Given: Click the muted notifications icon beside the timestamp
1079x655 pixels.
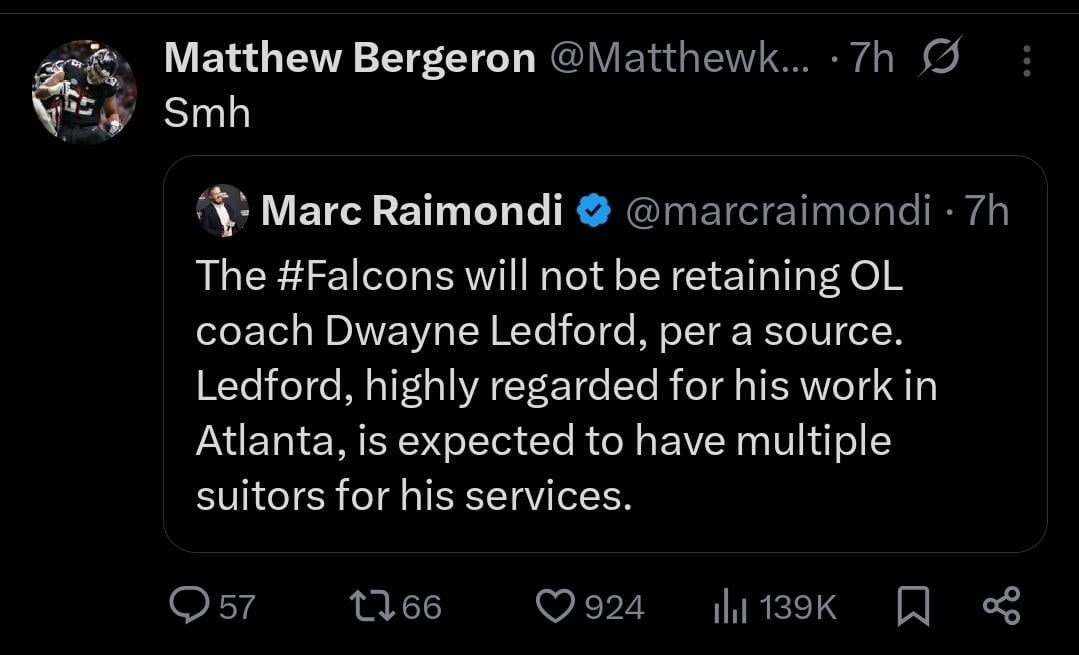Looking at the screenshot, I should click(x=938, y=58).
